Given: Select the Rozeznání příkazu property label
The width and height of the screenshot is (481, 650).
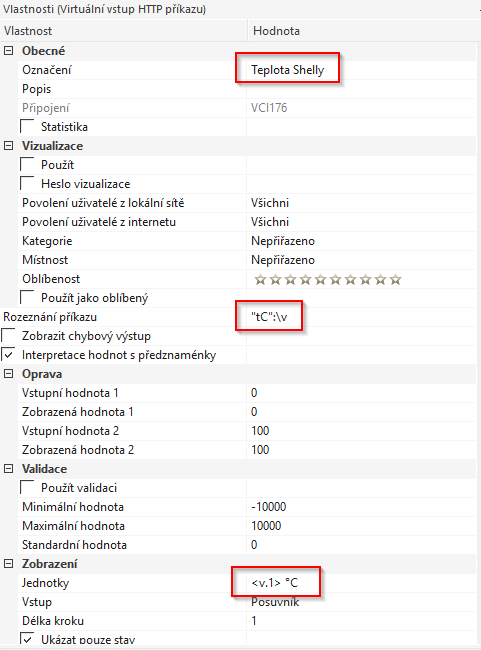Looking at the screenshot, I should pyautogui.click(x=50, y=317).
